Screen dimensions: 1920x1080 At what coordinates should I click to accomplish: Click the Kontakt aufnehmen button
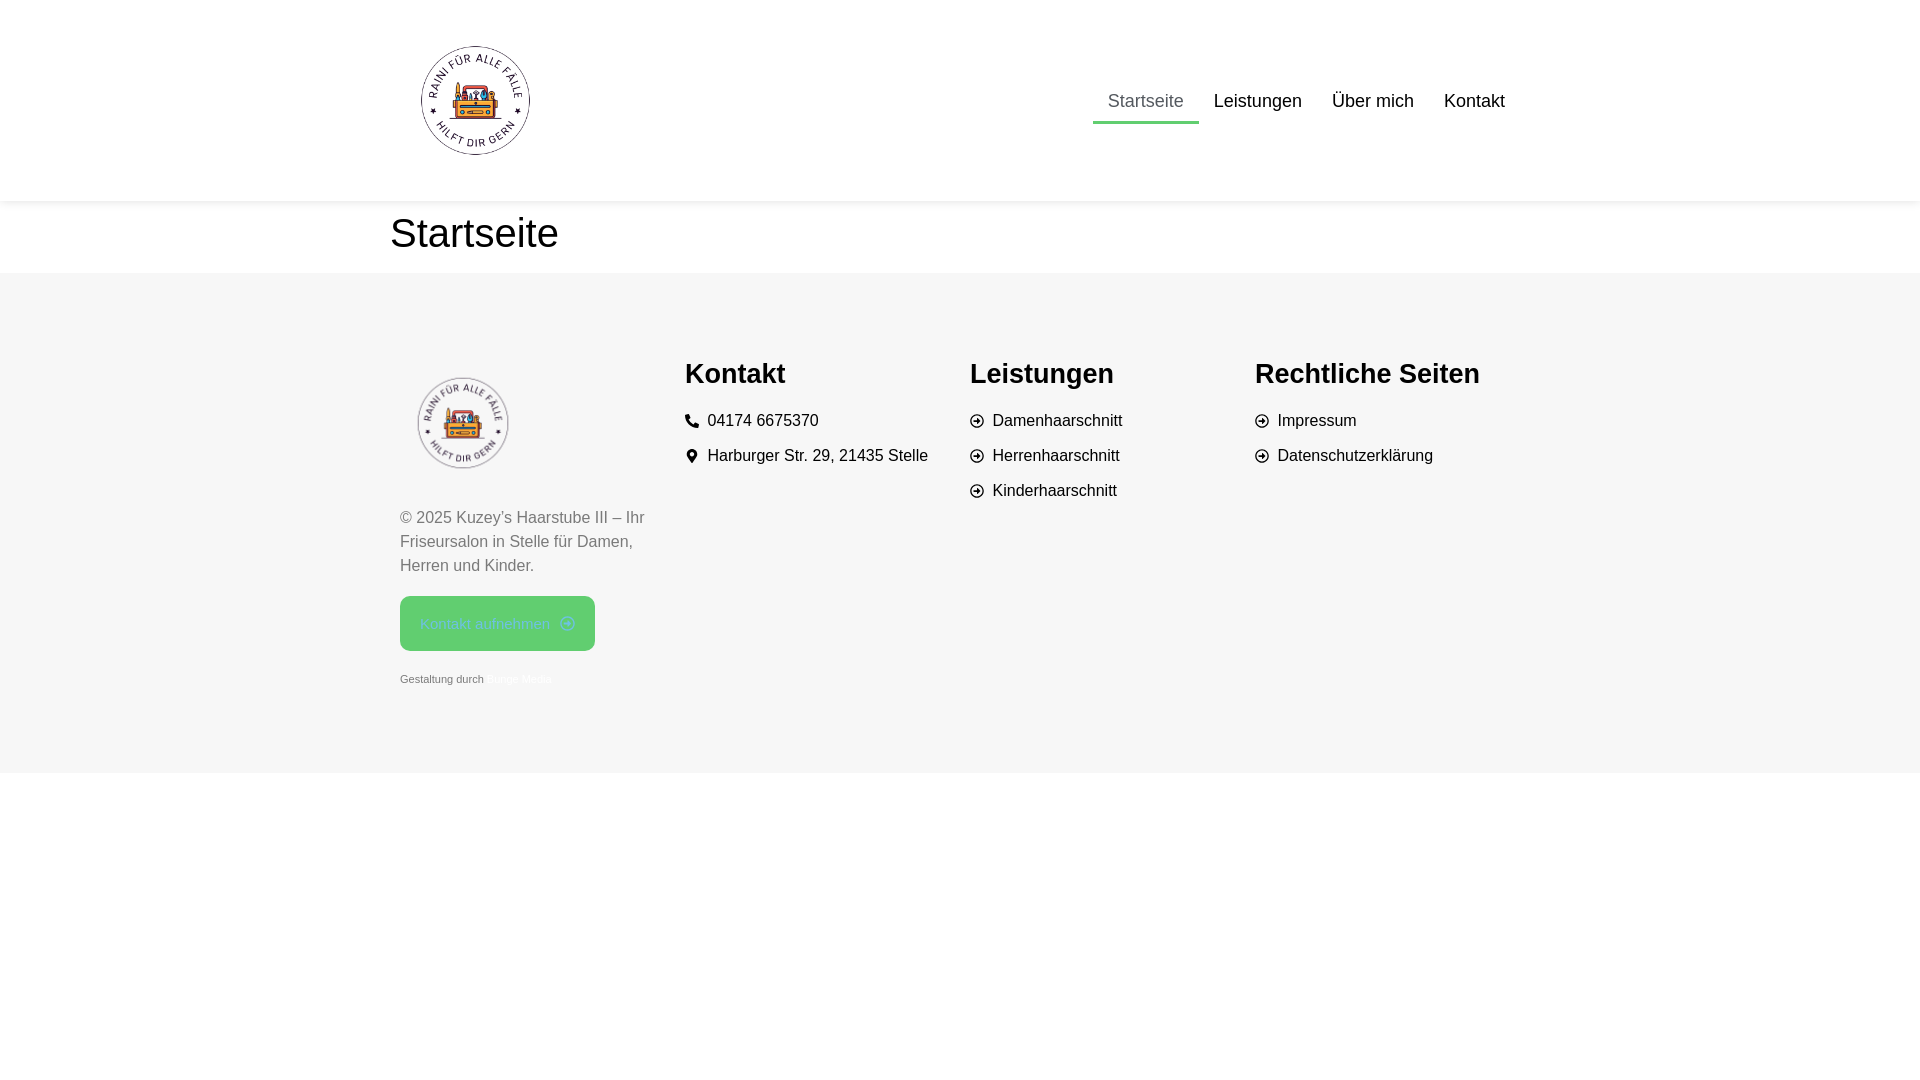click(x=497, y=623)
